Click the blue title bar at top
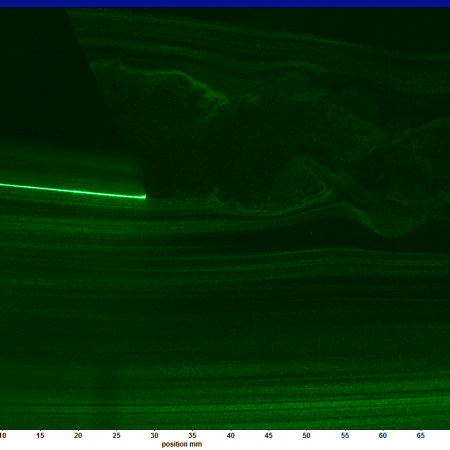The height and width of the screenshot is (450, 450). (225, 3)
